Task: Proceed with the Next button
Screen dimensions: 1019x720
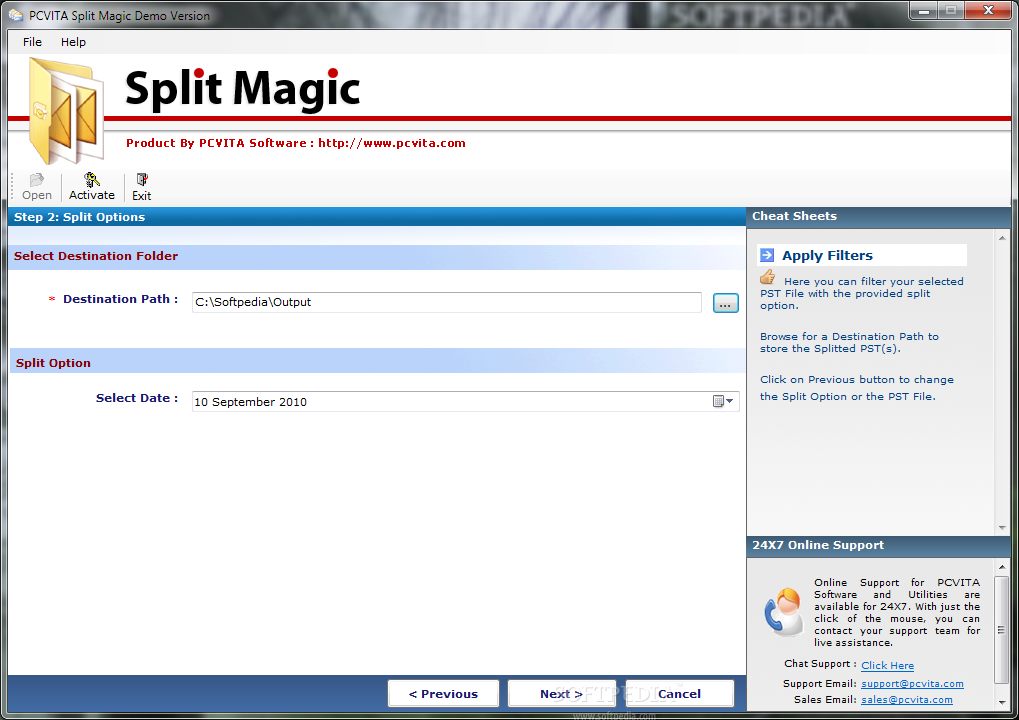Action: point(561,693)
